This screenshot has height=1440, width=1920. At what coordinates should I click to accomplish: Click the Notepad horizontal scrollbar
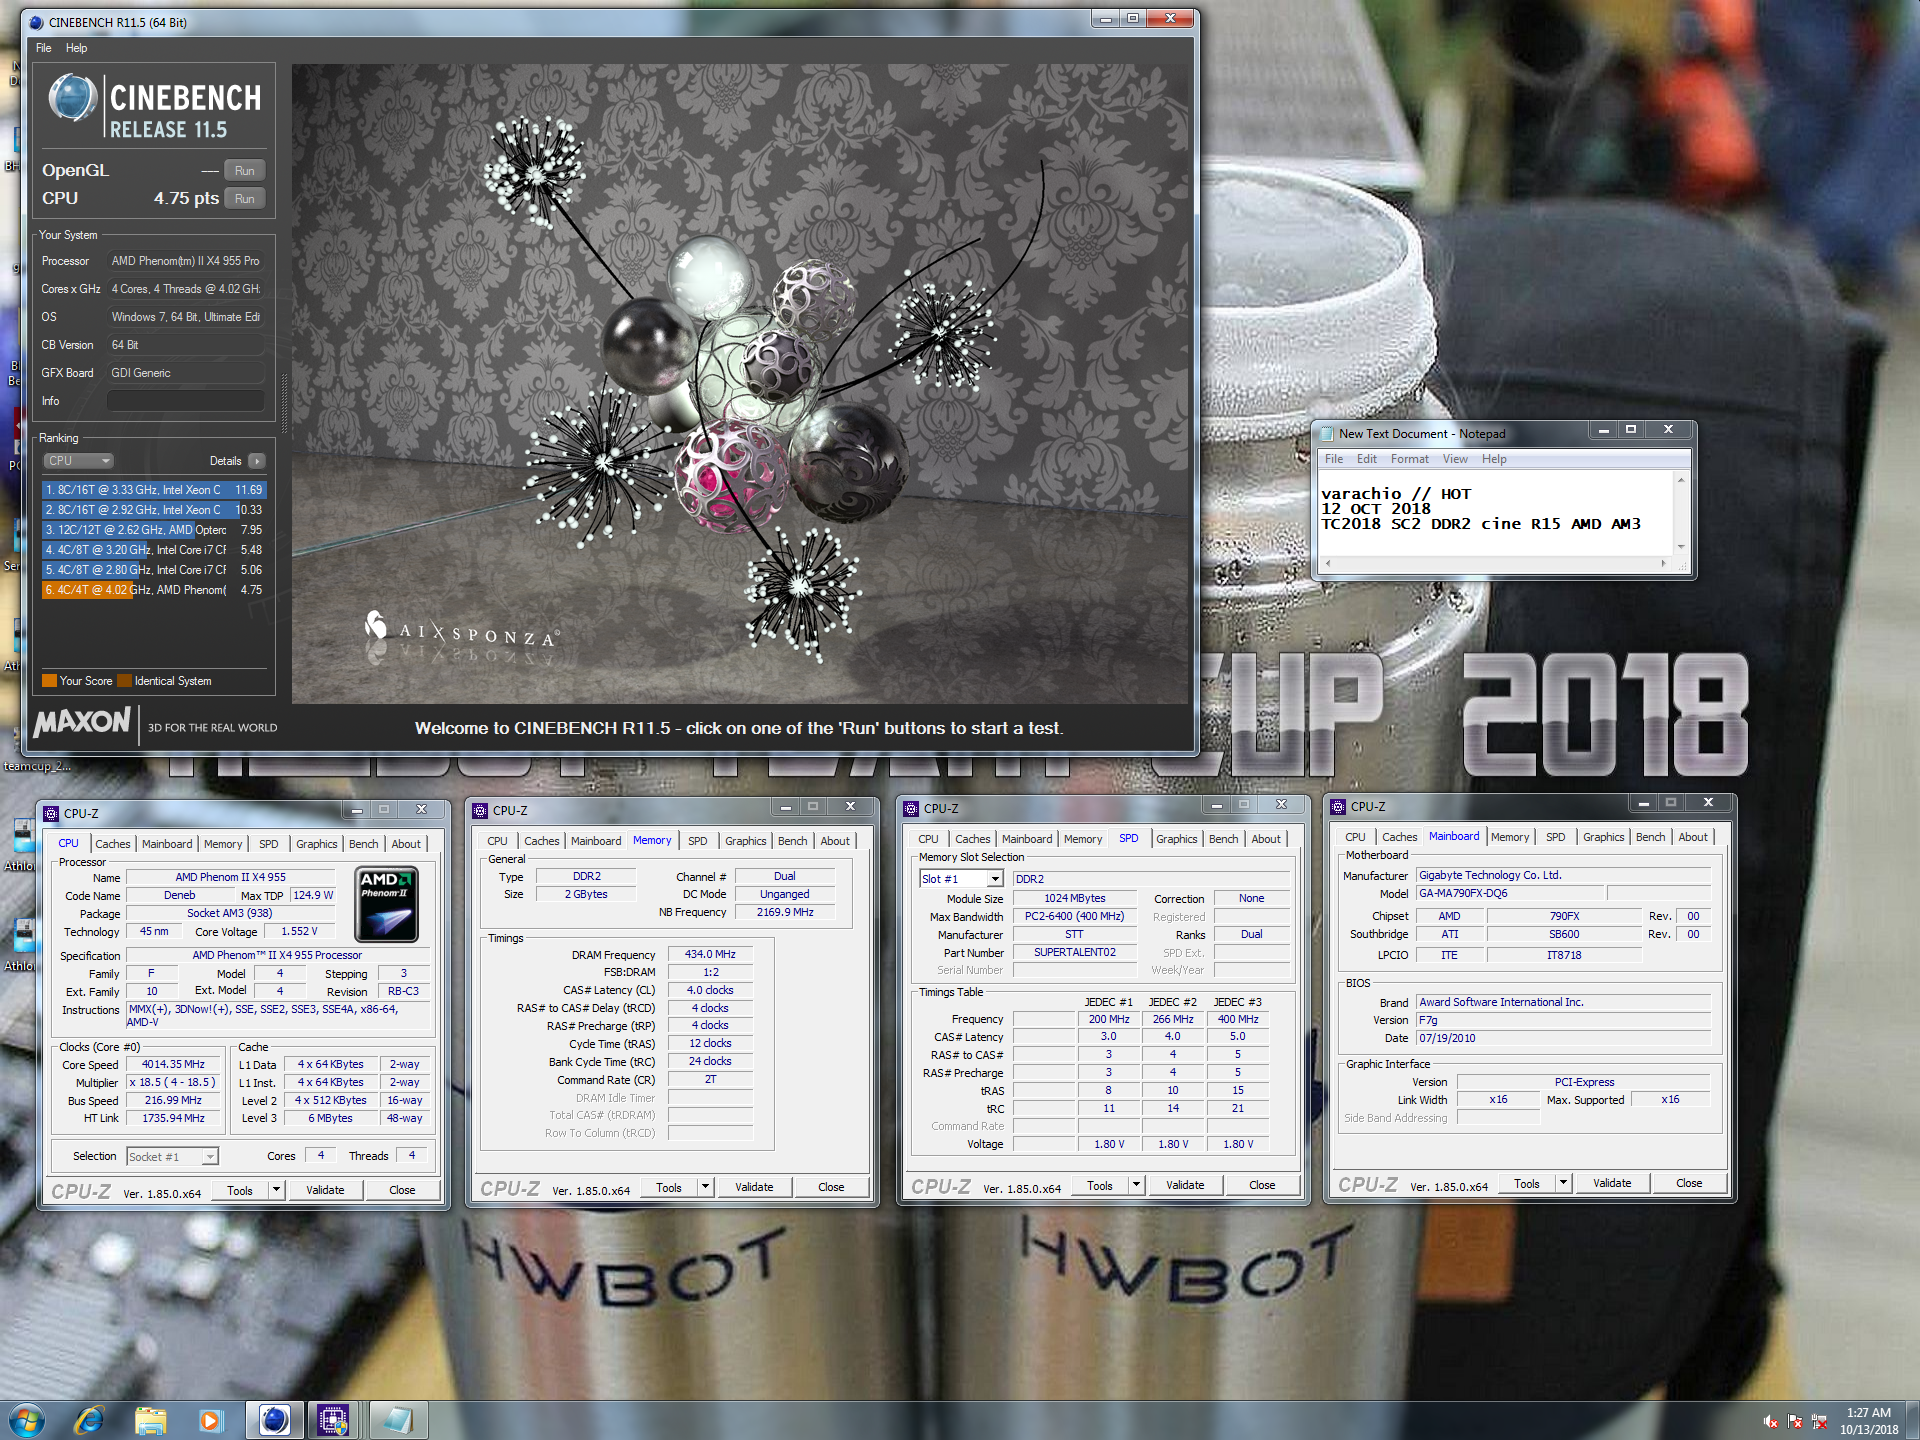(1495, 564)
